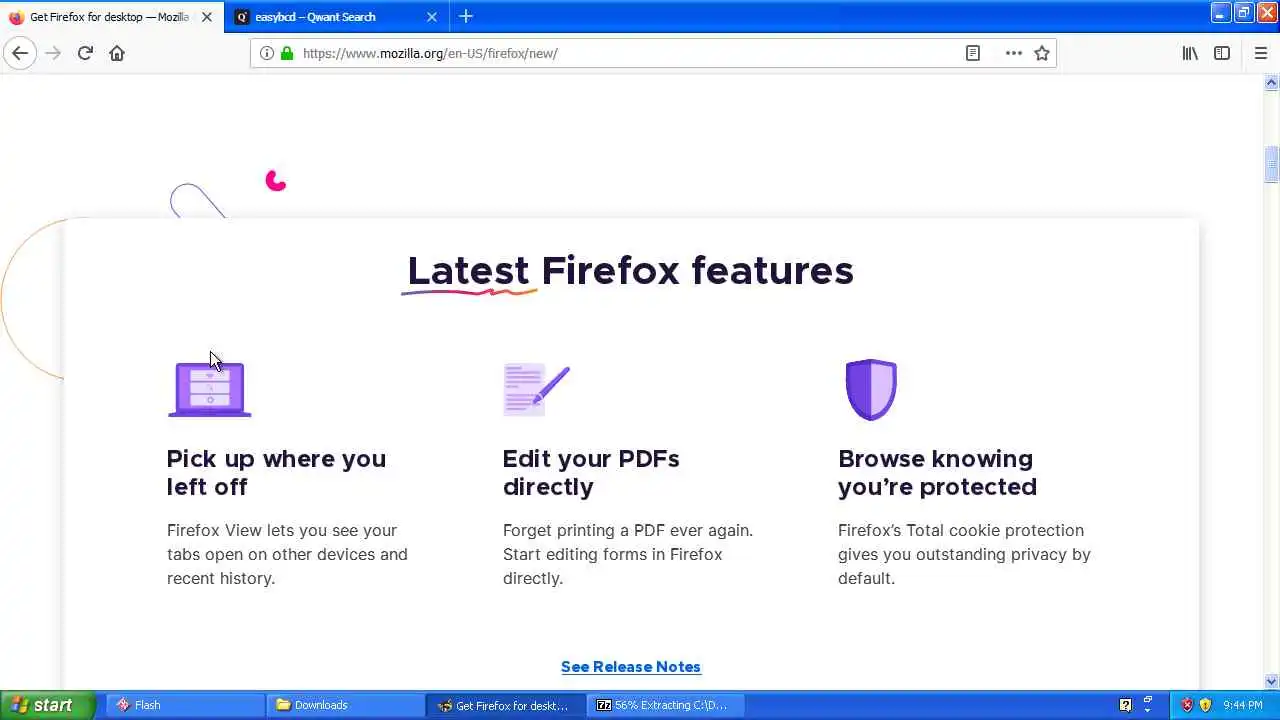The width and height of the screenshot is (1280, 720).
Task: Open the page actions three-dots menu
Action: (1014, 53)
